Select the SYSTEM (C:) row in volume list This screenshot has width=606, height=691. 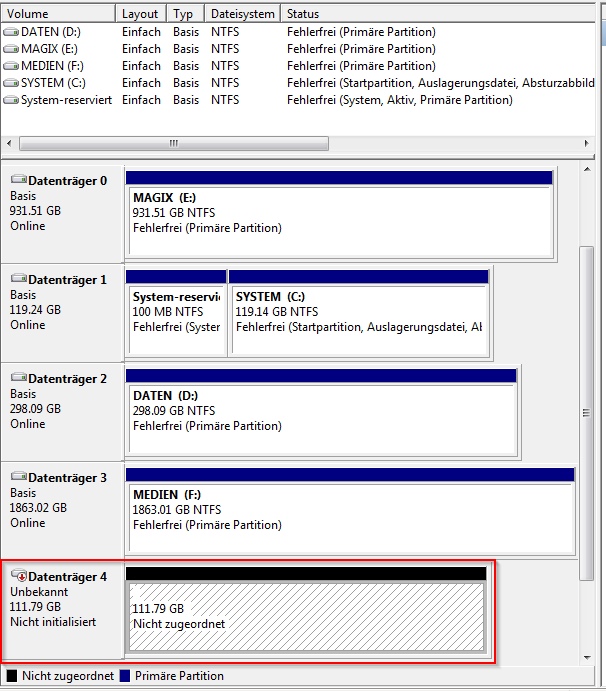pos(298,83)
